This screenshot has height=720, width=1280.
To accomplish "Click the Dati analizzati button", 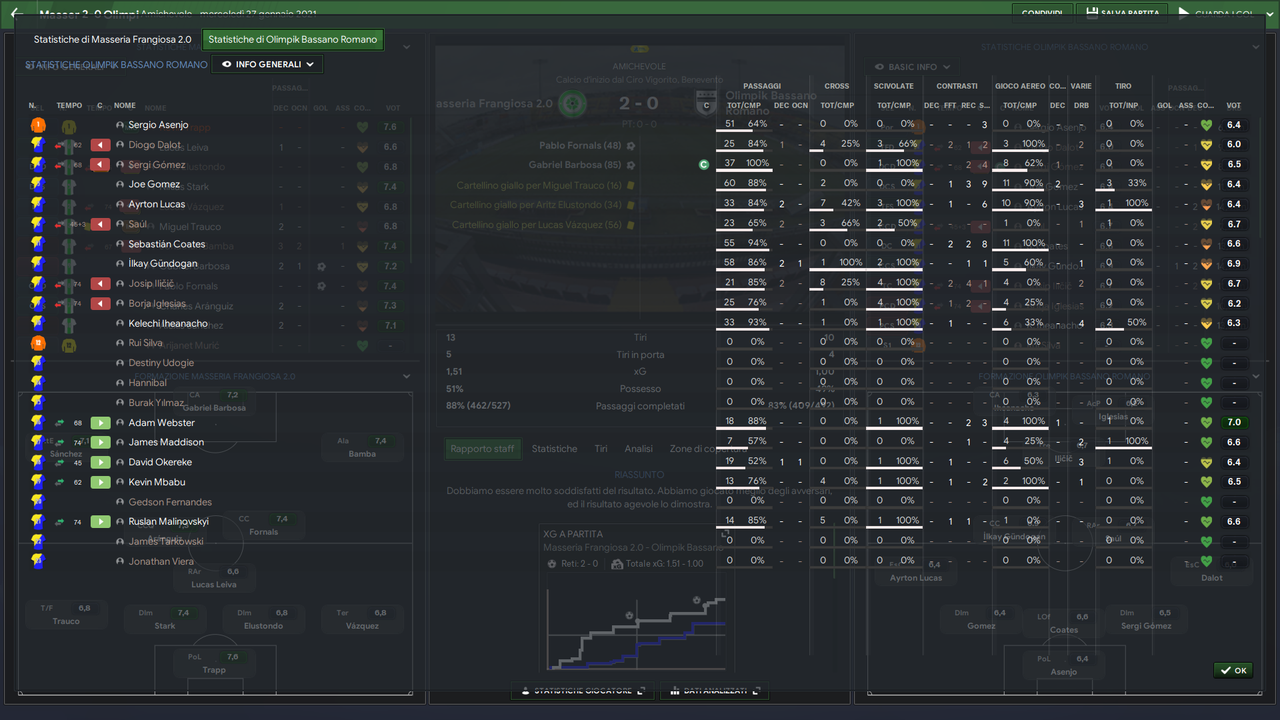I will tap(714, 691).
